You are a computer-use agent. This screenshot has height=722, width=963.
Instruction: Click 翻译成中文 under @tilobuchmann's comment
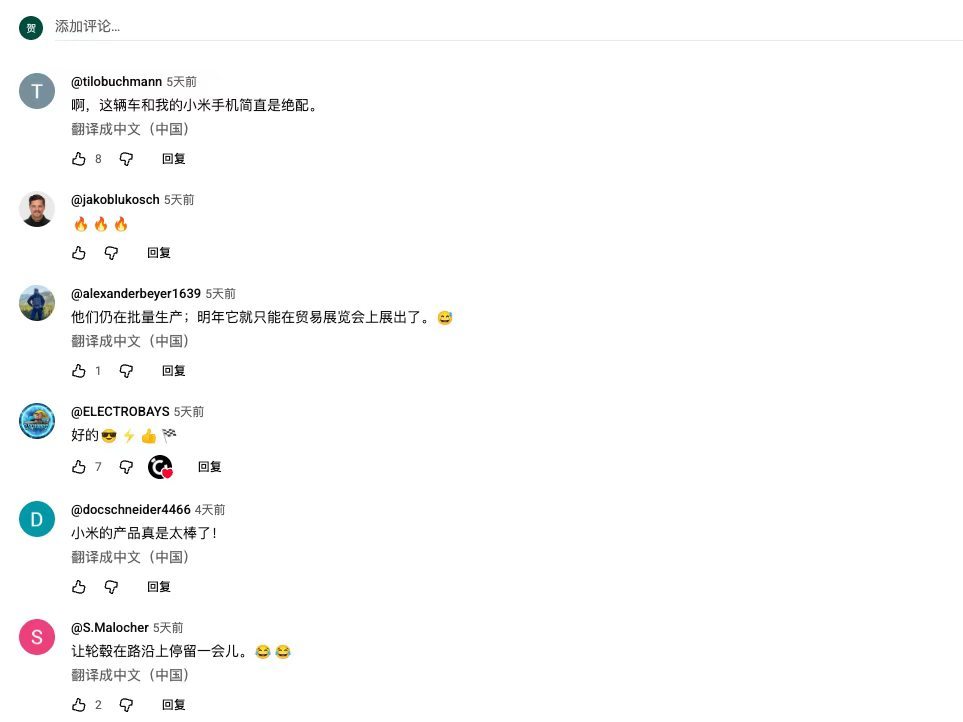pyautogui.click(x=130, y=129)
